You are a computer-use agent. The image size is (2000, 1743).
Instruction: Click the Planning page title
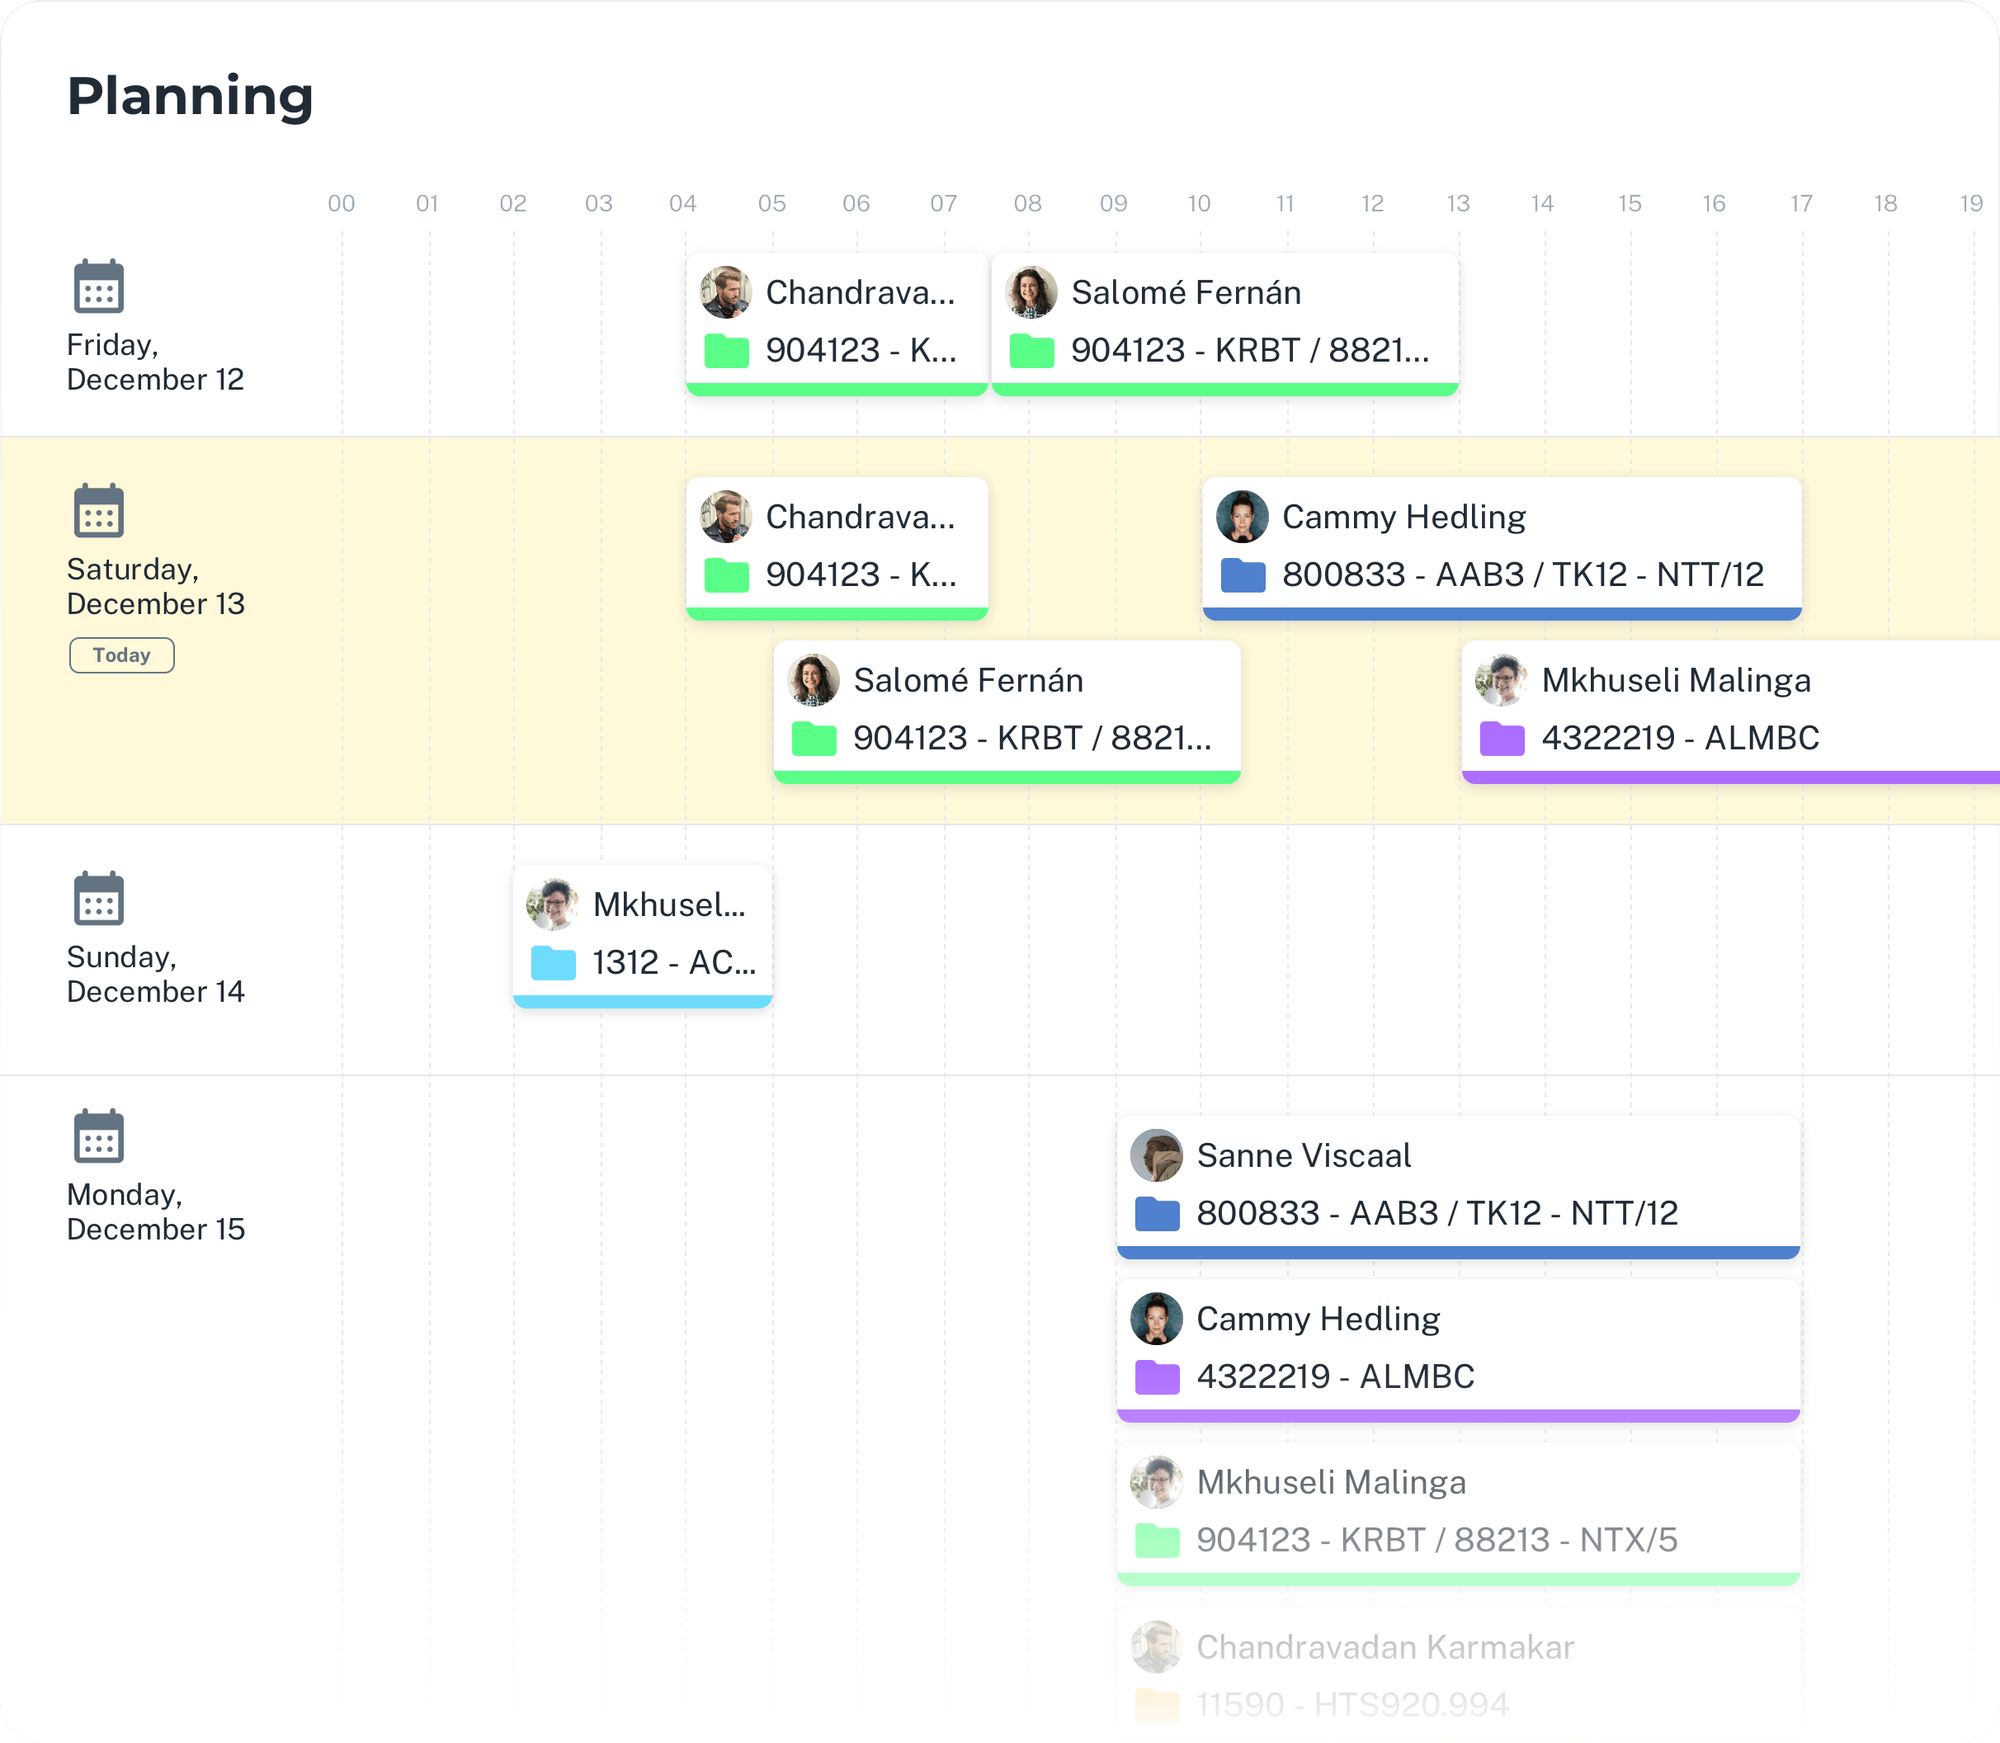coord(190,96)
